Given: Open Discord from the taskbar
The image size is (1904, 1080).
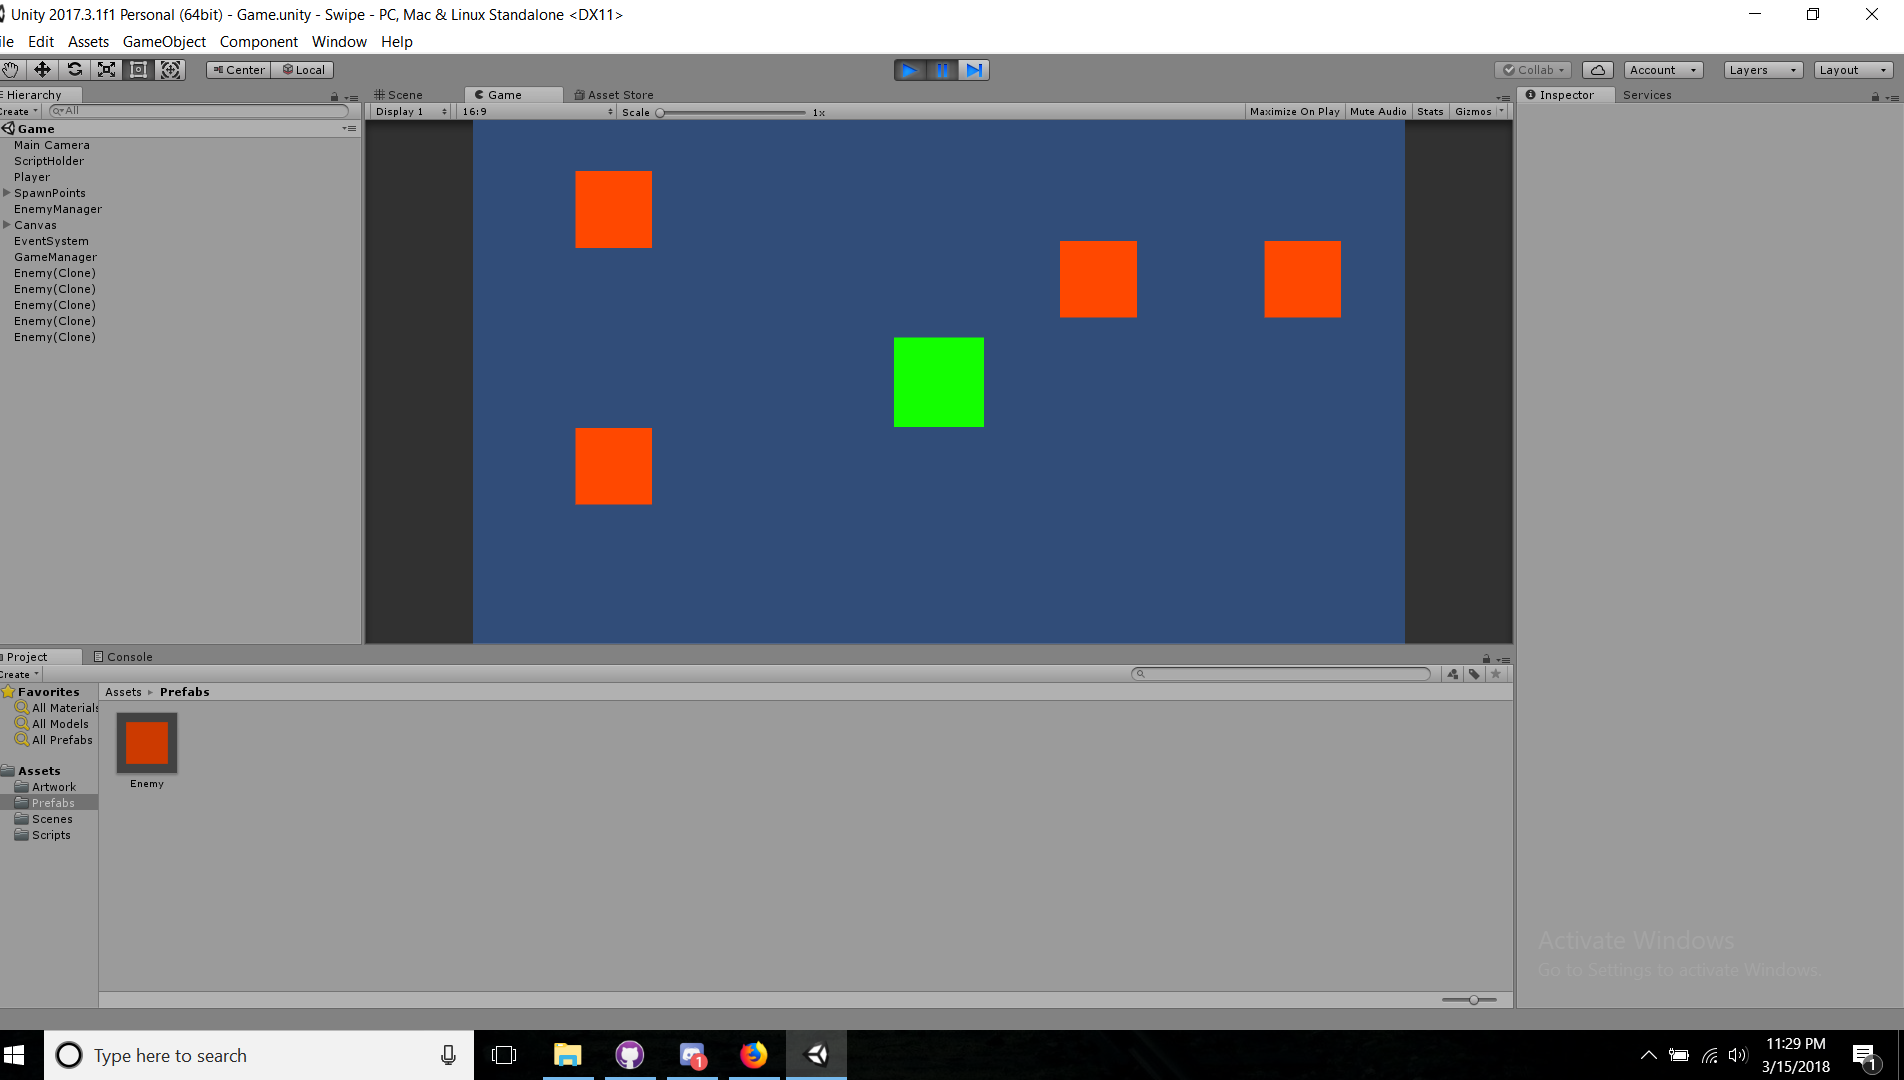Looking at the screenshot, I should coord(692,1055).
